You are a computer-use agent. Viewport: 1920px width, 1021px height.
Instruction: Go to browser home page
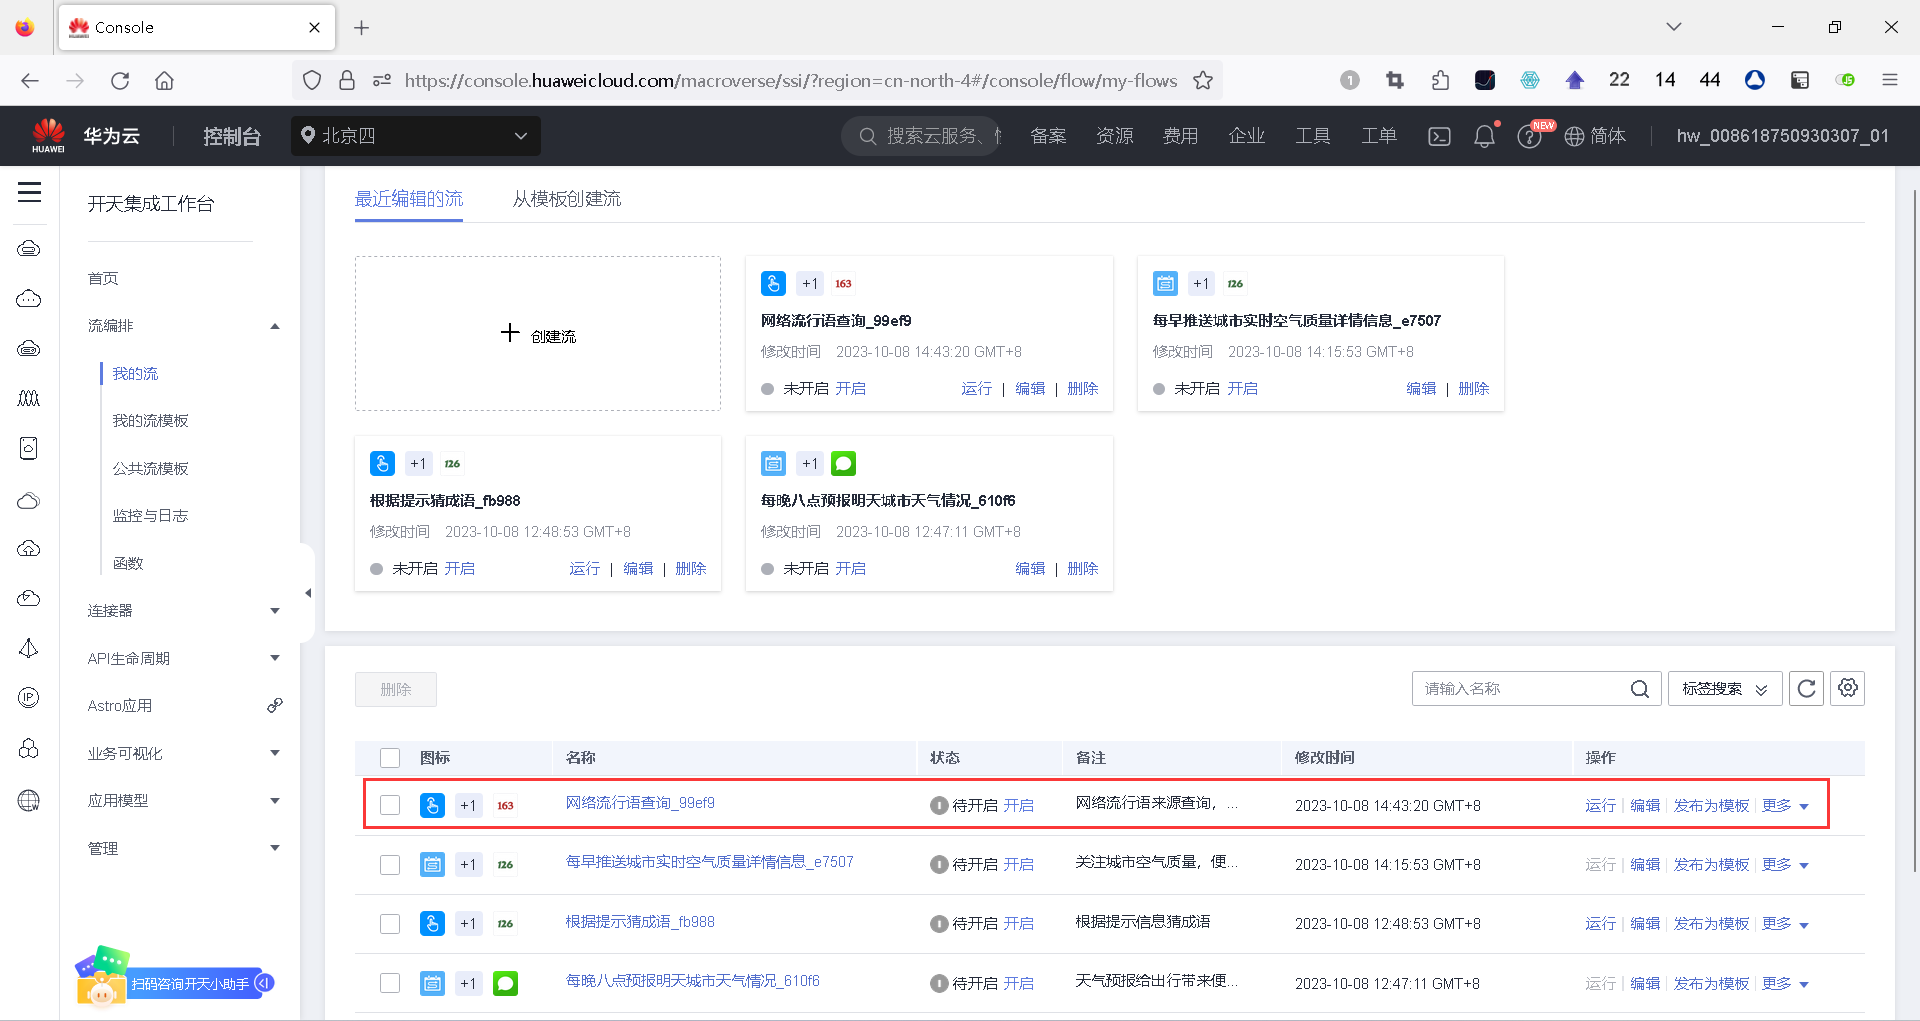point(165,81)
